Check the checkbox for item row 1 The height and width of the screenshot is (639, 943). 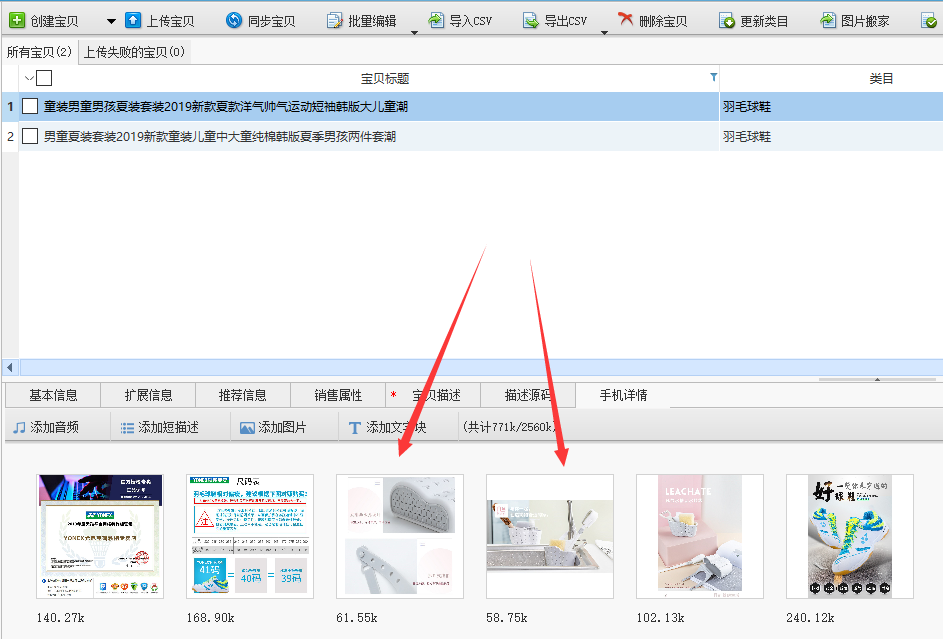[30, 106]
